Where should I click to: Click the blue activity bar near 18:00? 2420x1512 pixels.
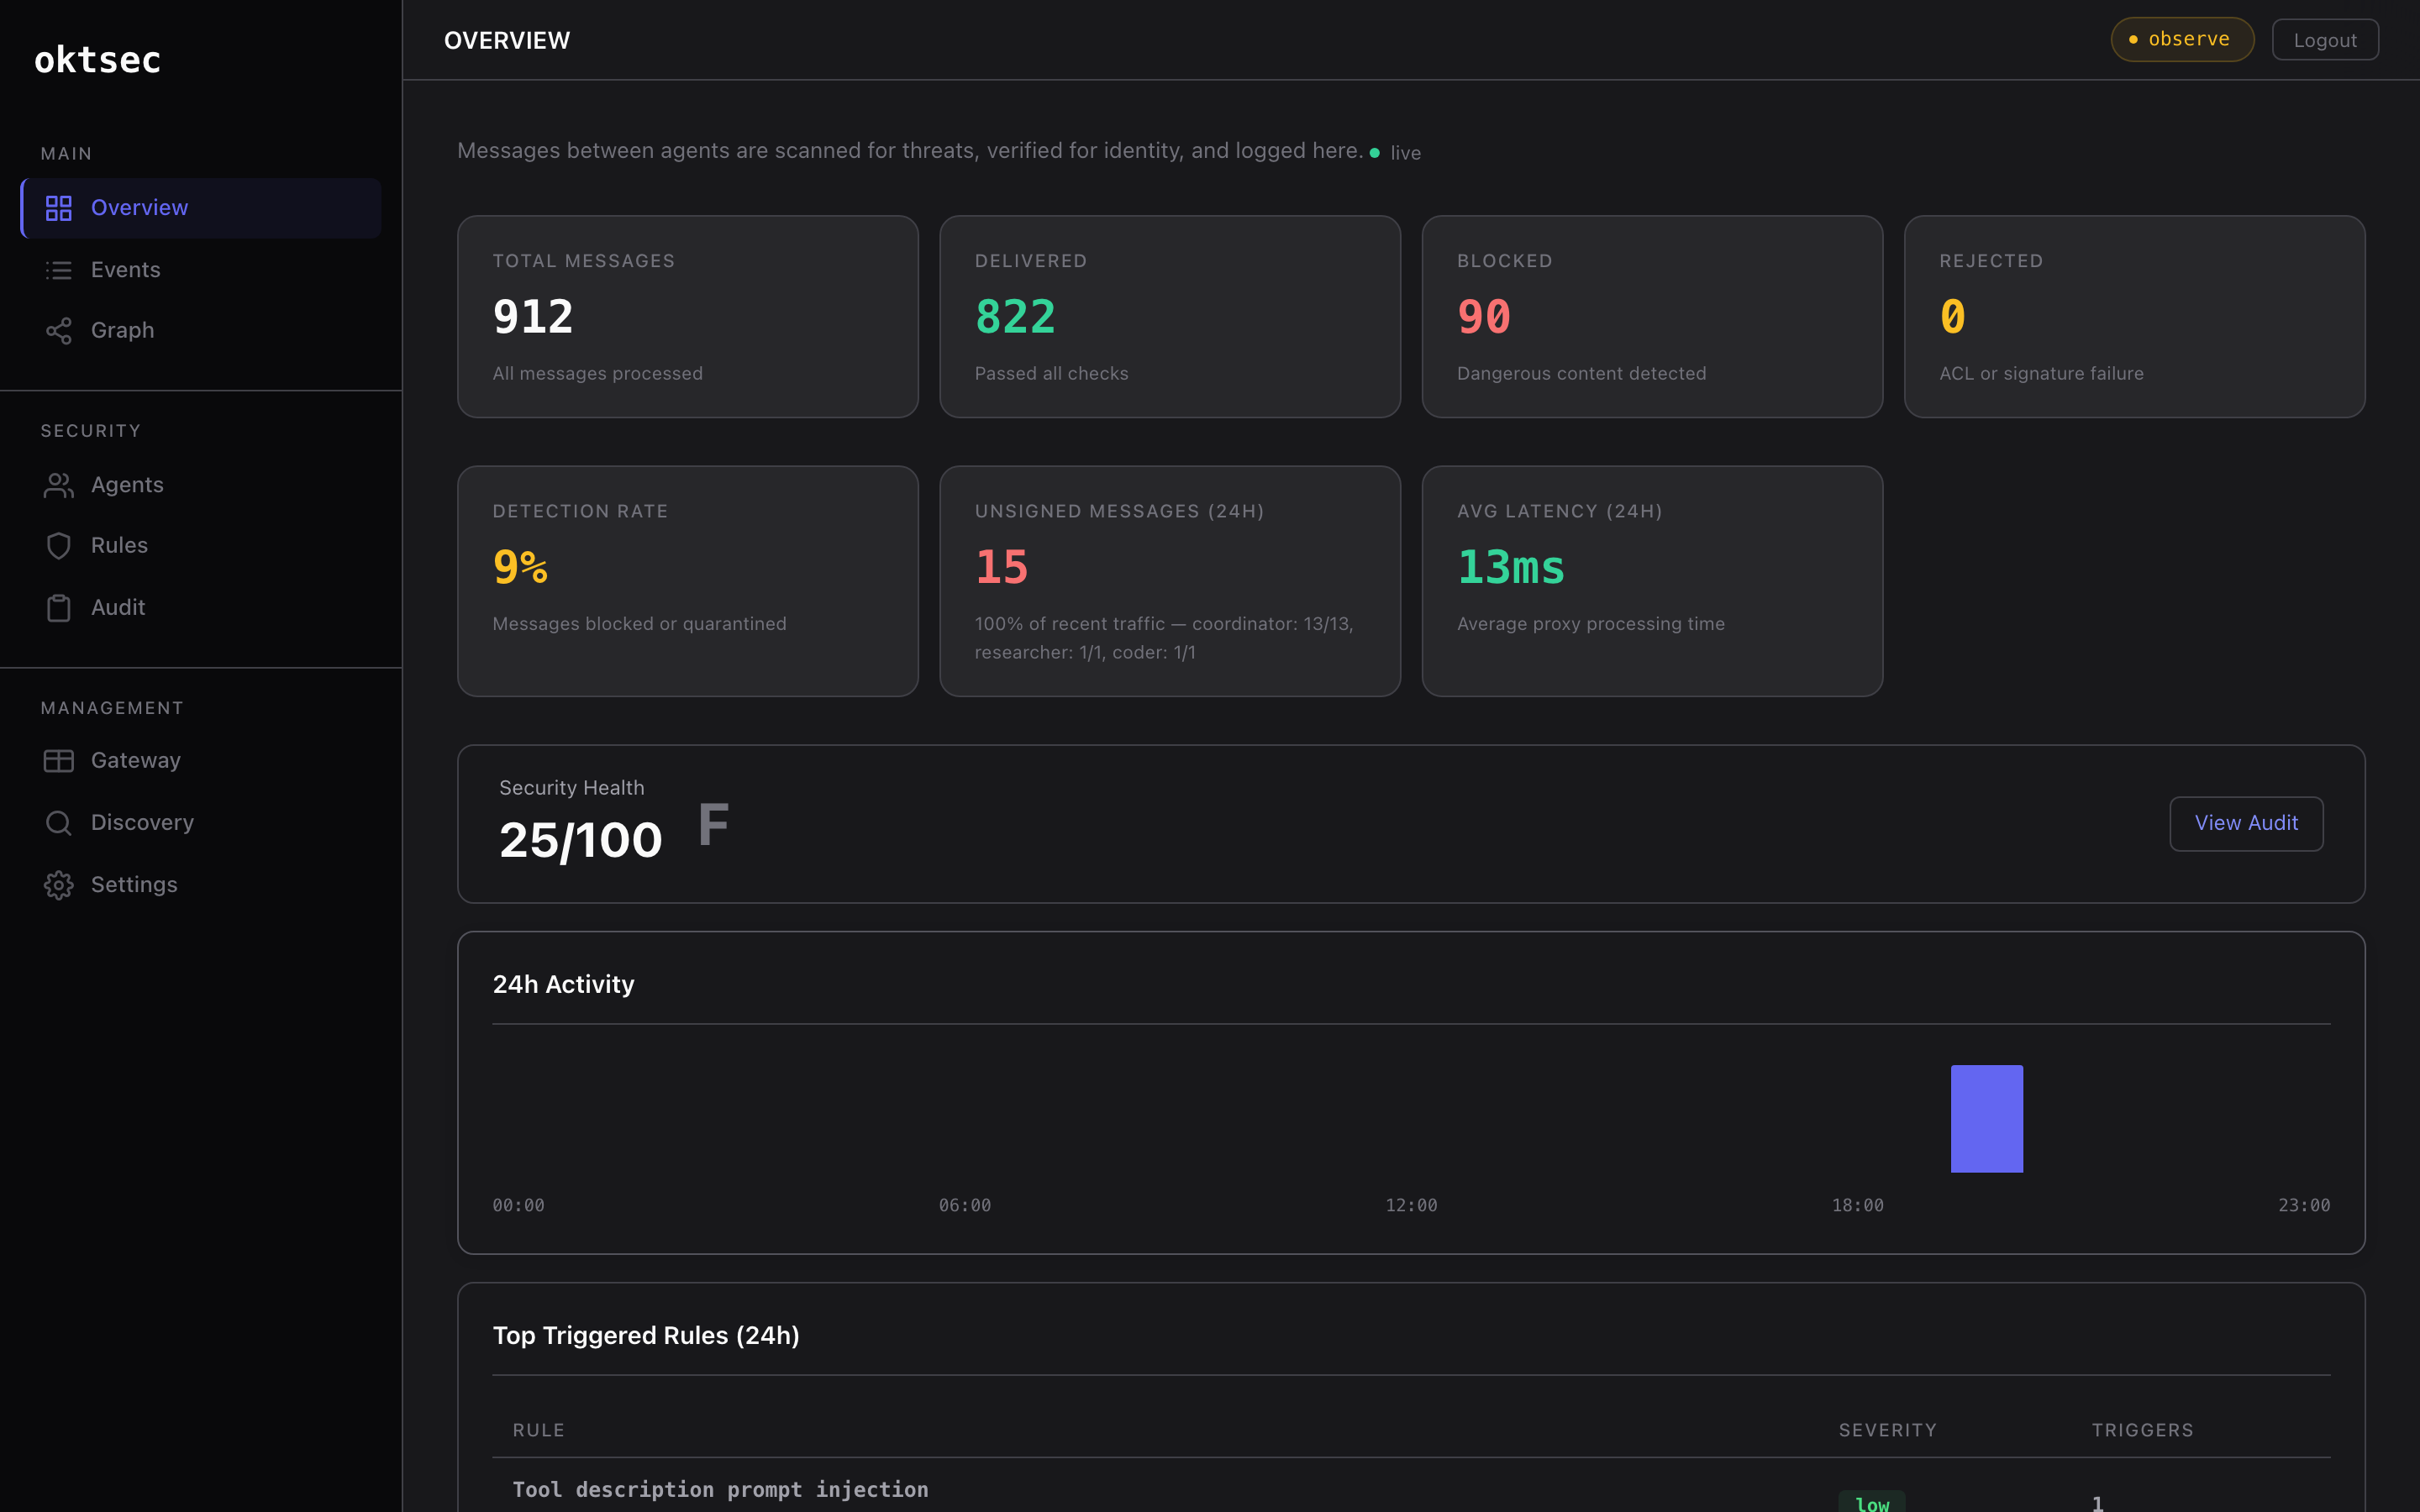1986,1118
